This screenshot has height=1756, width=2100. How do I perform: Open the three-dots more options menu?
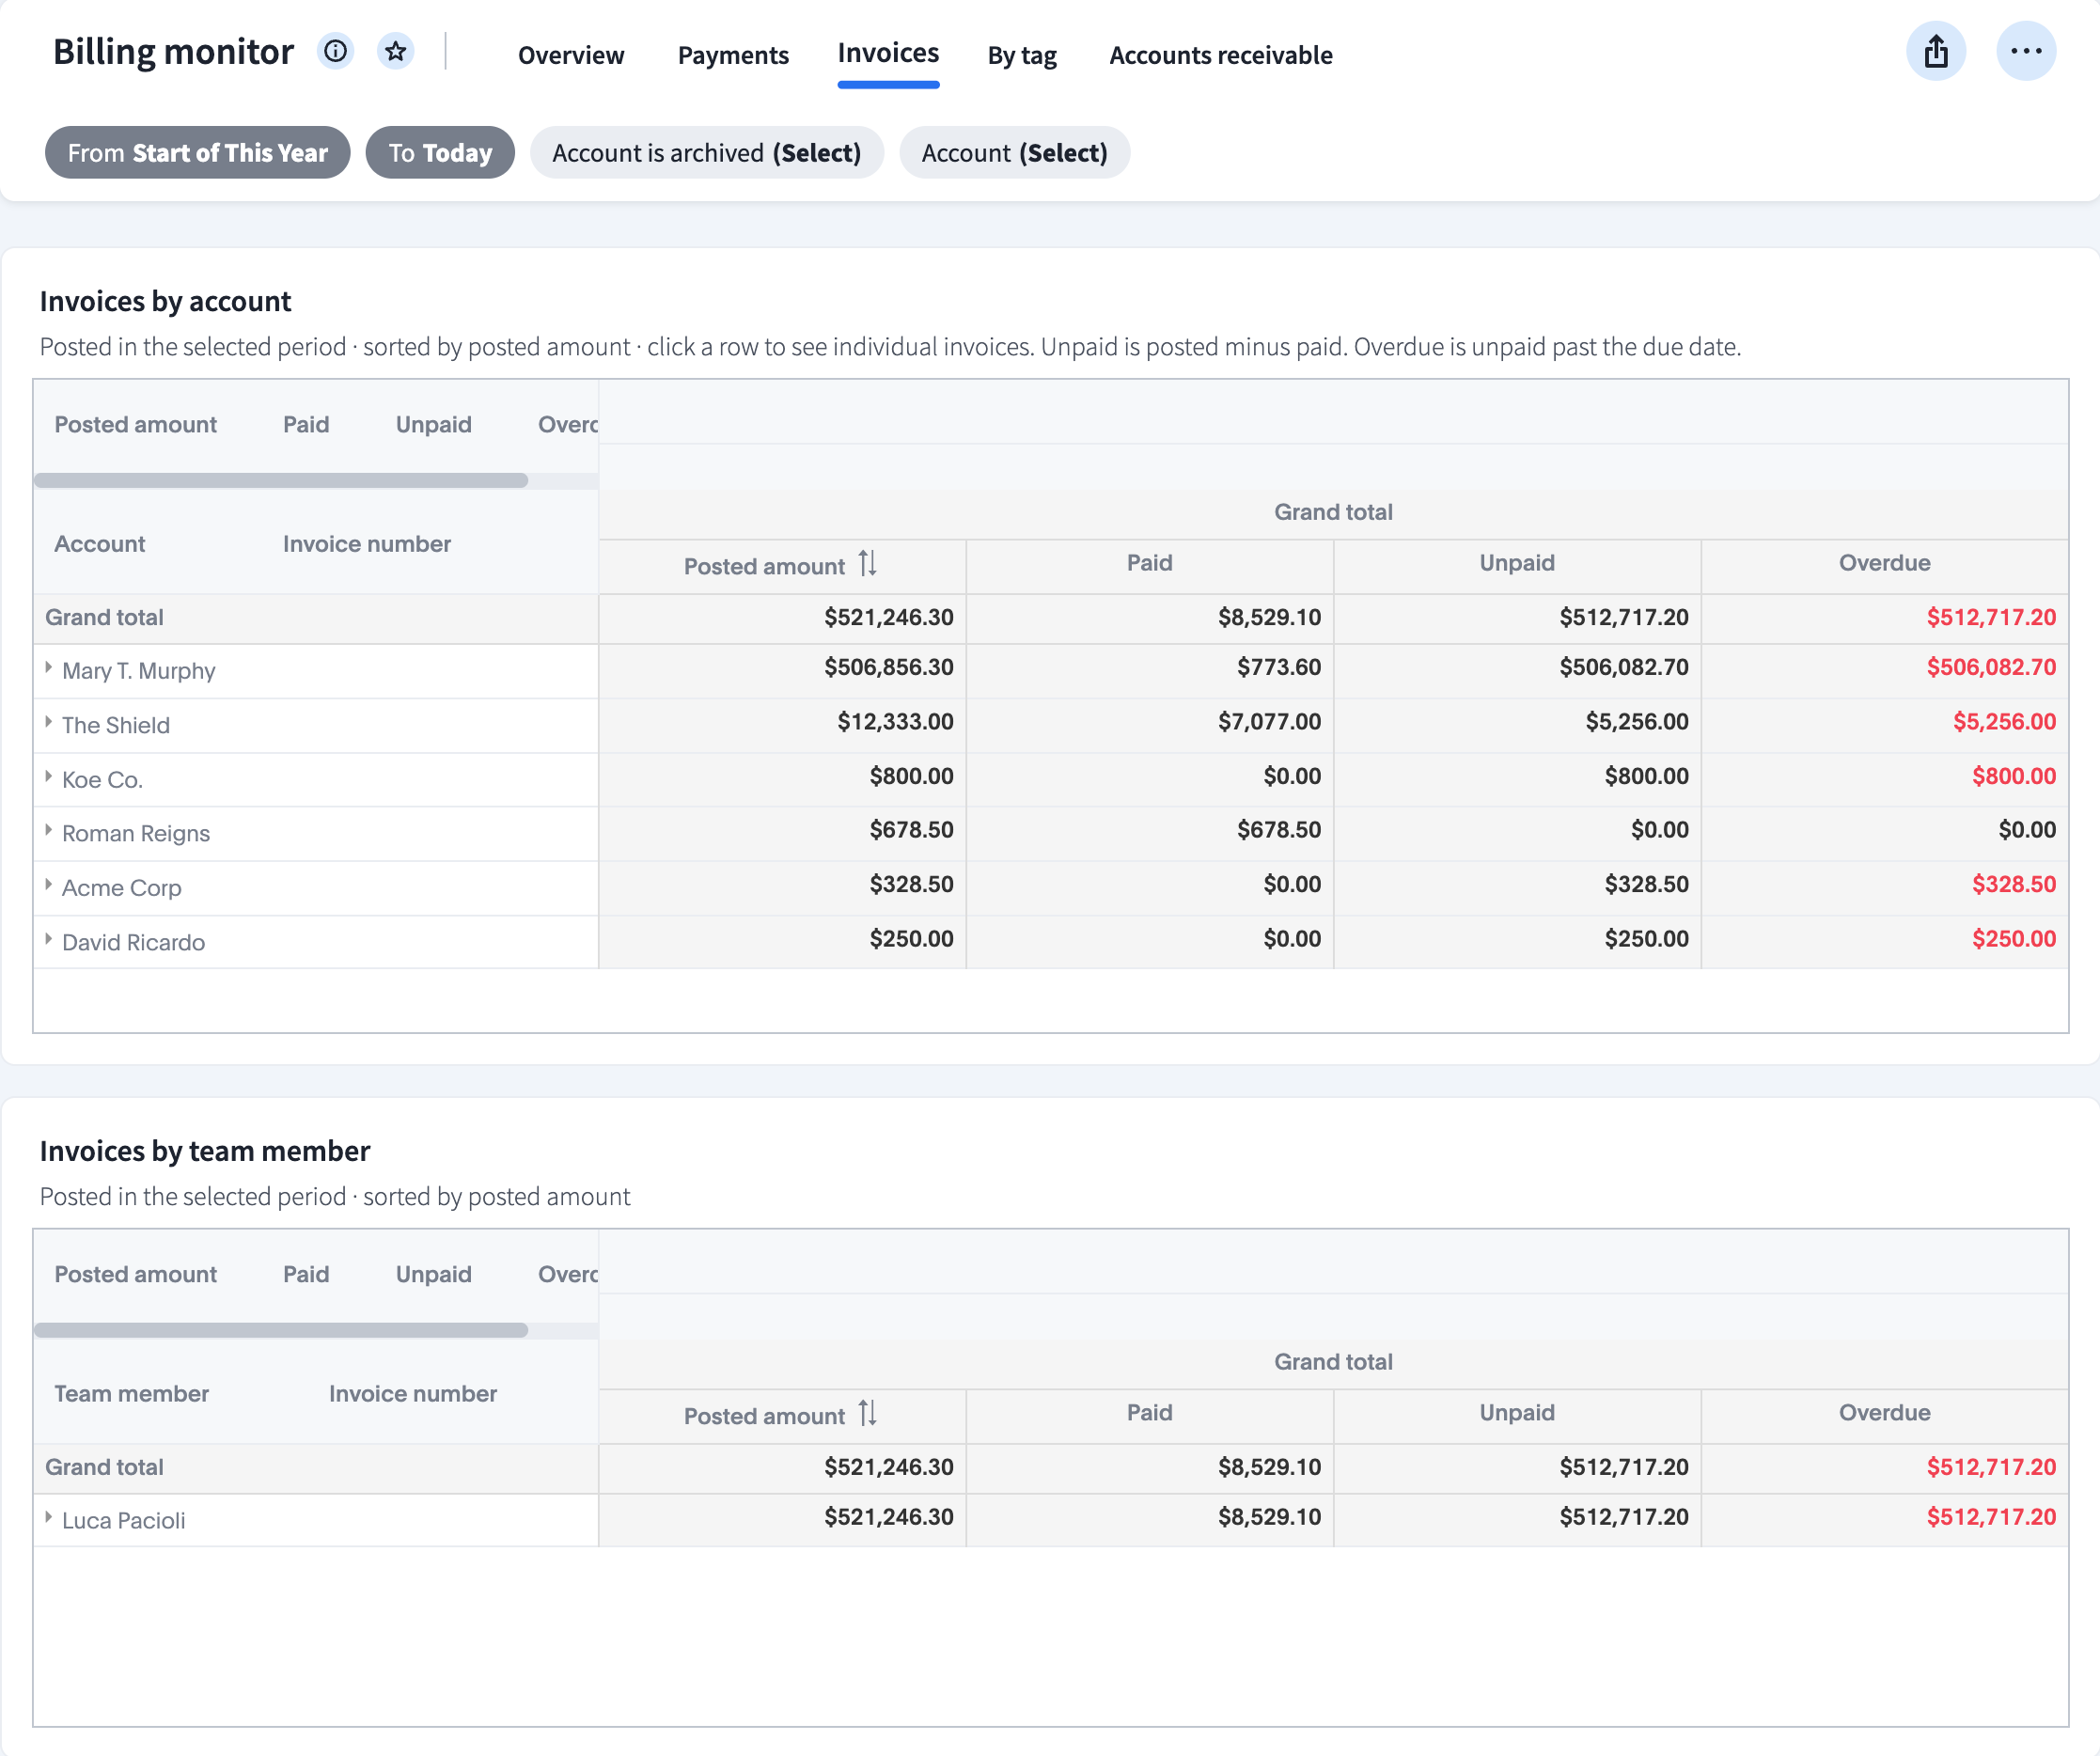point(2026,51)
